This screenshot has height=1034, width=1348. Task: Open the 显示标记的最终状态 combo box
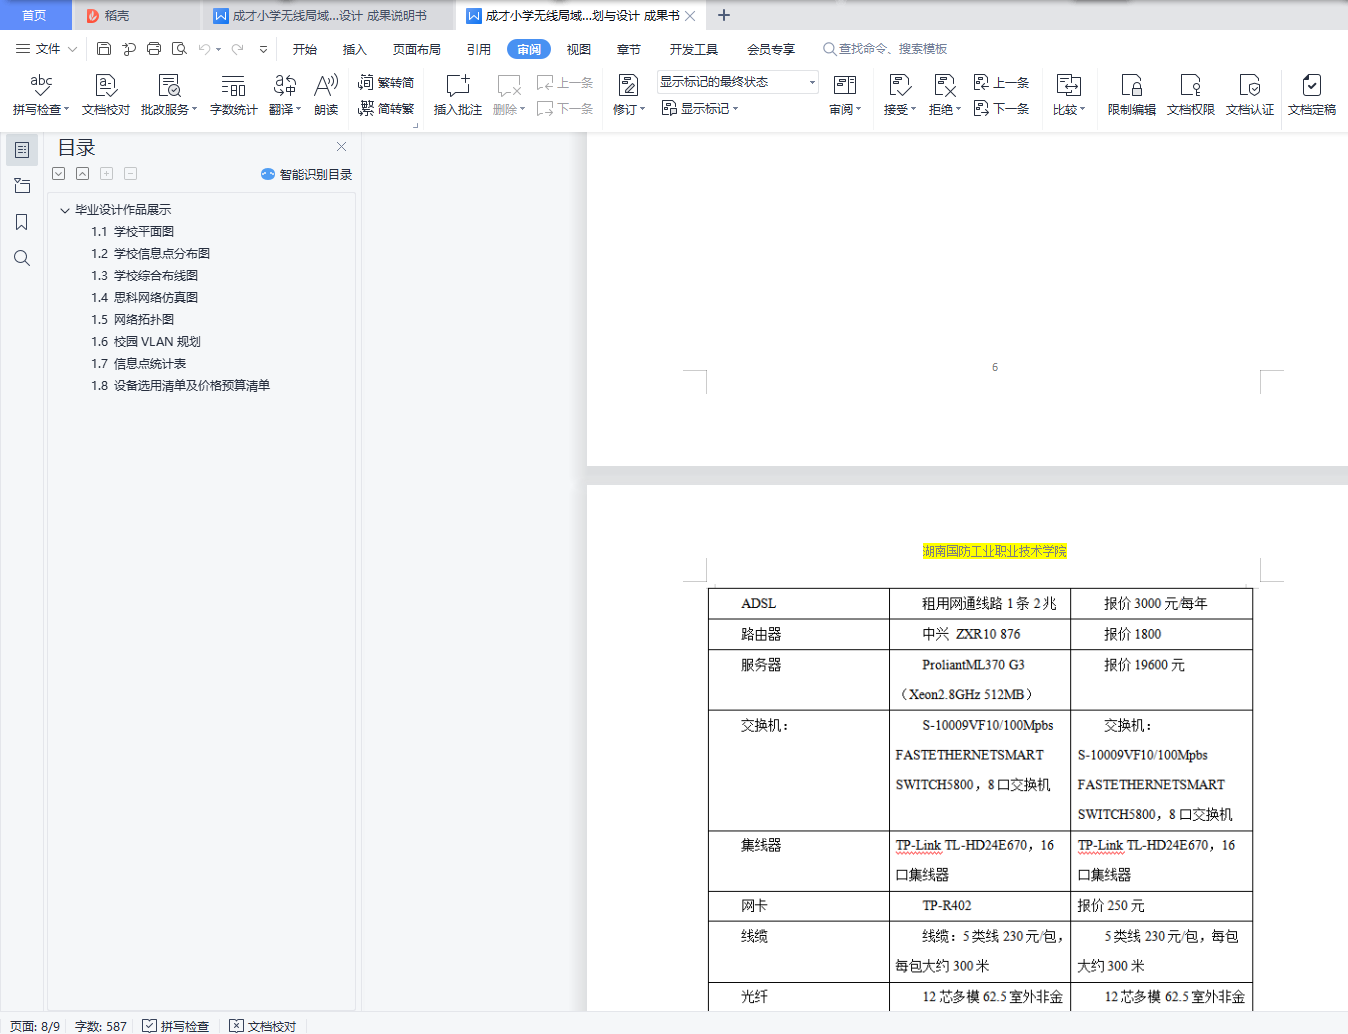(738, 82)
